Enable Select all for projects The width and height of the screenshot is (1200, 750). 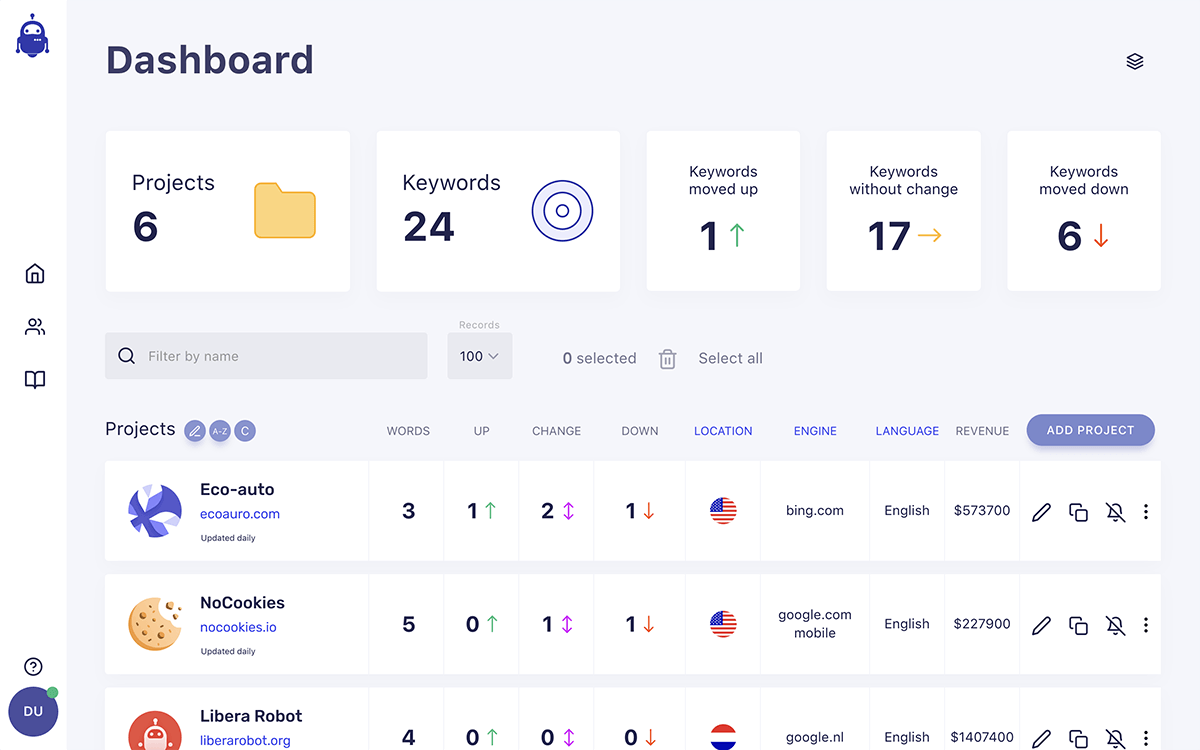pyautogui.click(x=730, y=358)
